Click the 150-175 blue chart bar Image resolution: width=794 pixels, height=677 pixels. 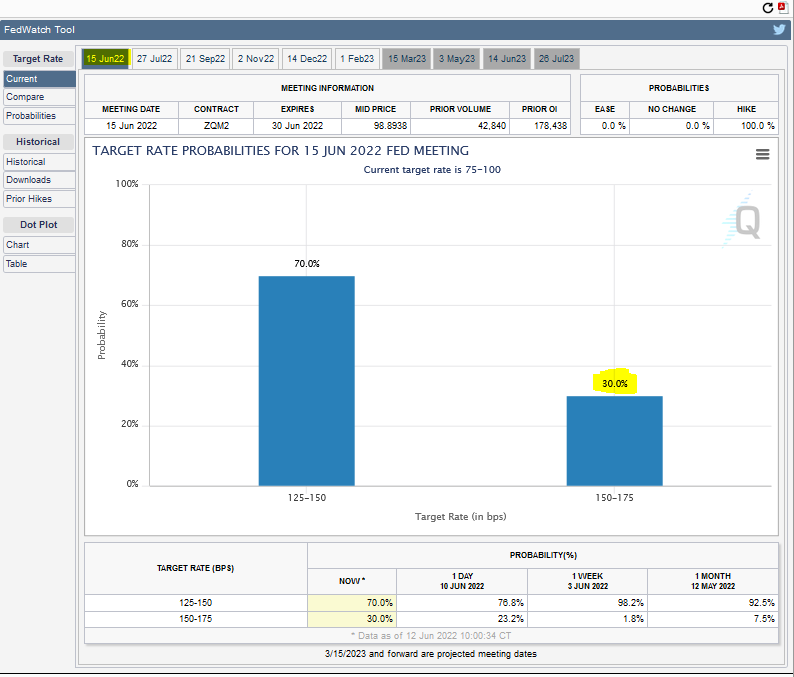[x=614, y=441]
